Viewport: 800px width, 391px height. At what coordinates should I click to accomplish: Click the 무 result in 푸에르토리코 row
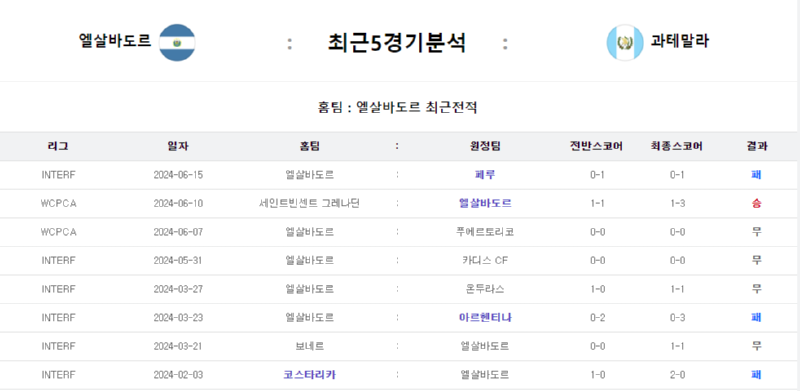point(756,232)
